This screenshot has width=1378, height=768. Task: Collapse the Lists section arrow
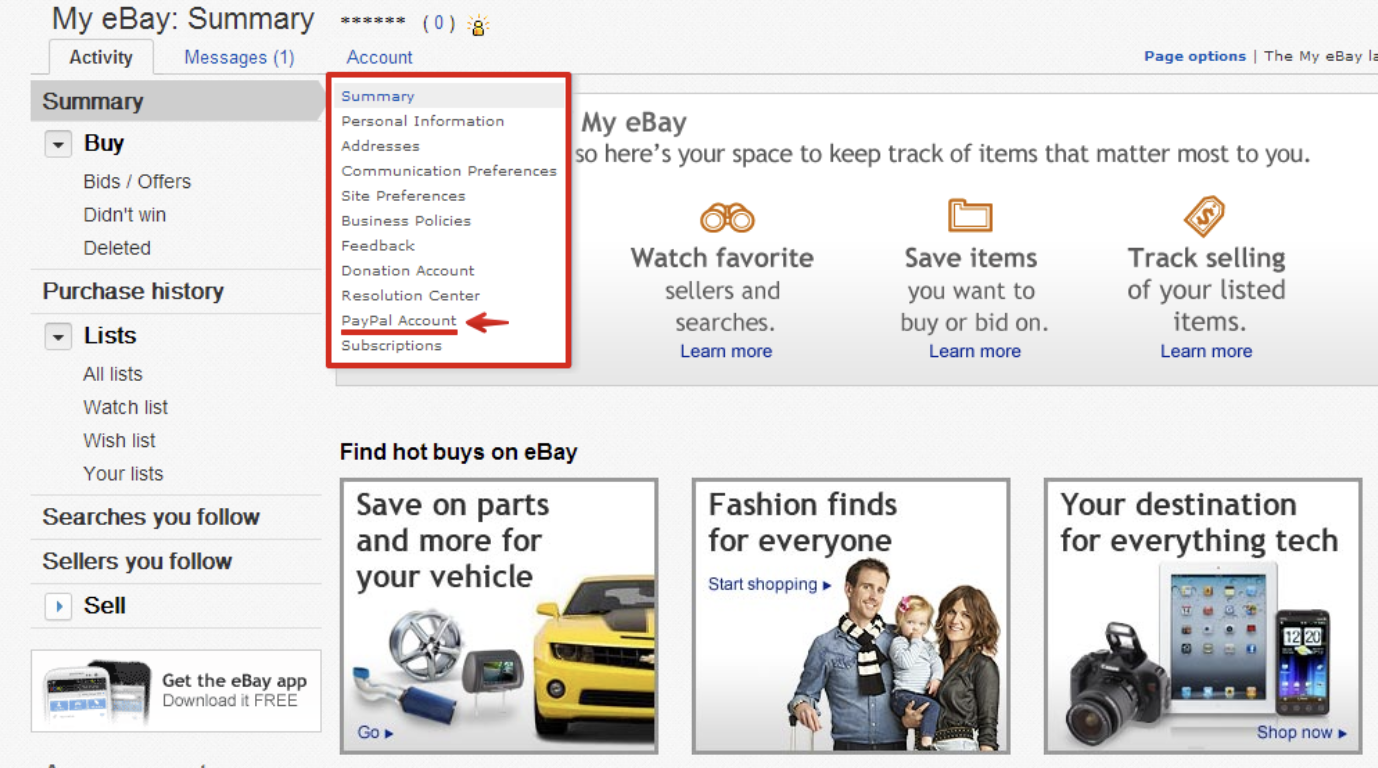tap(58, 337)
